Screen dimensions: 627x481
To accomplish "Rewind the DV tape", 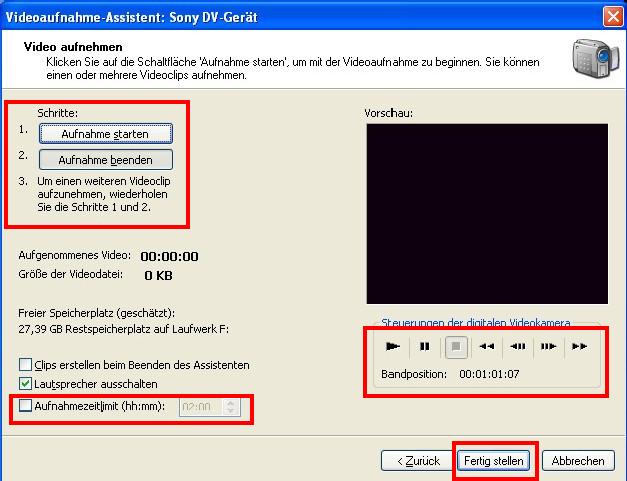I will click(x=486, y=347).
